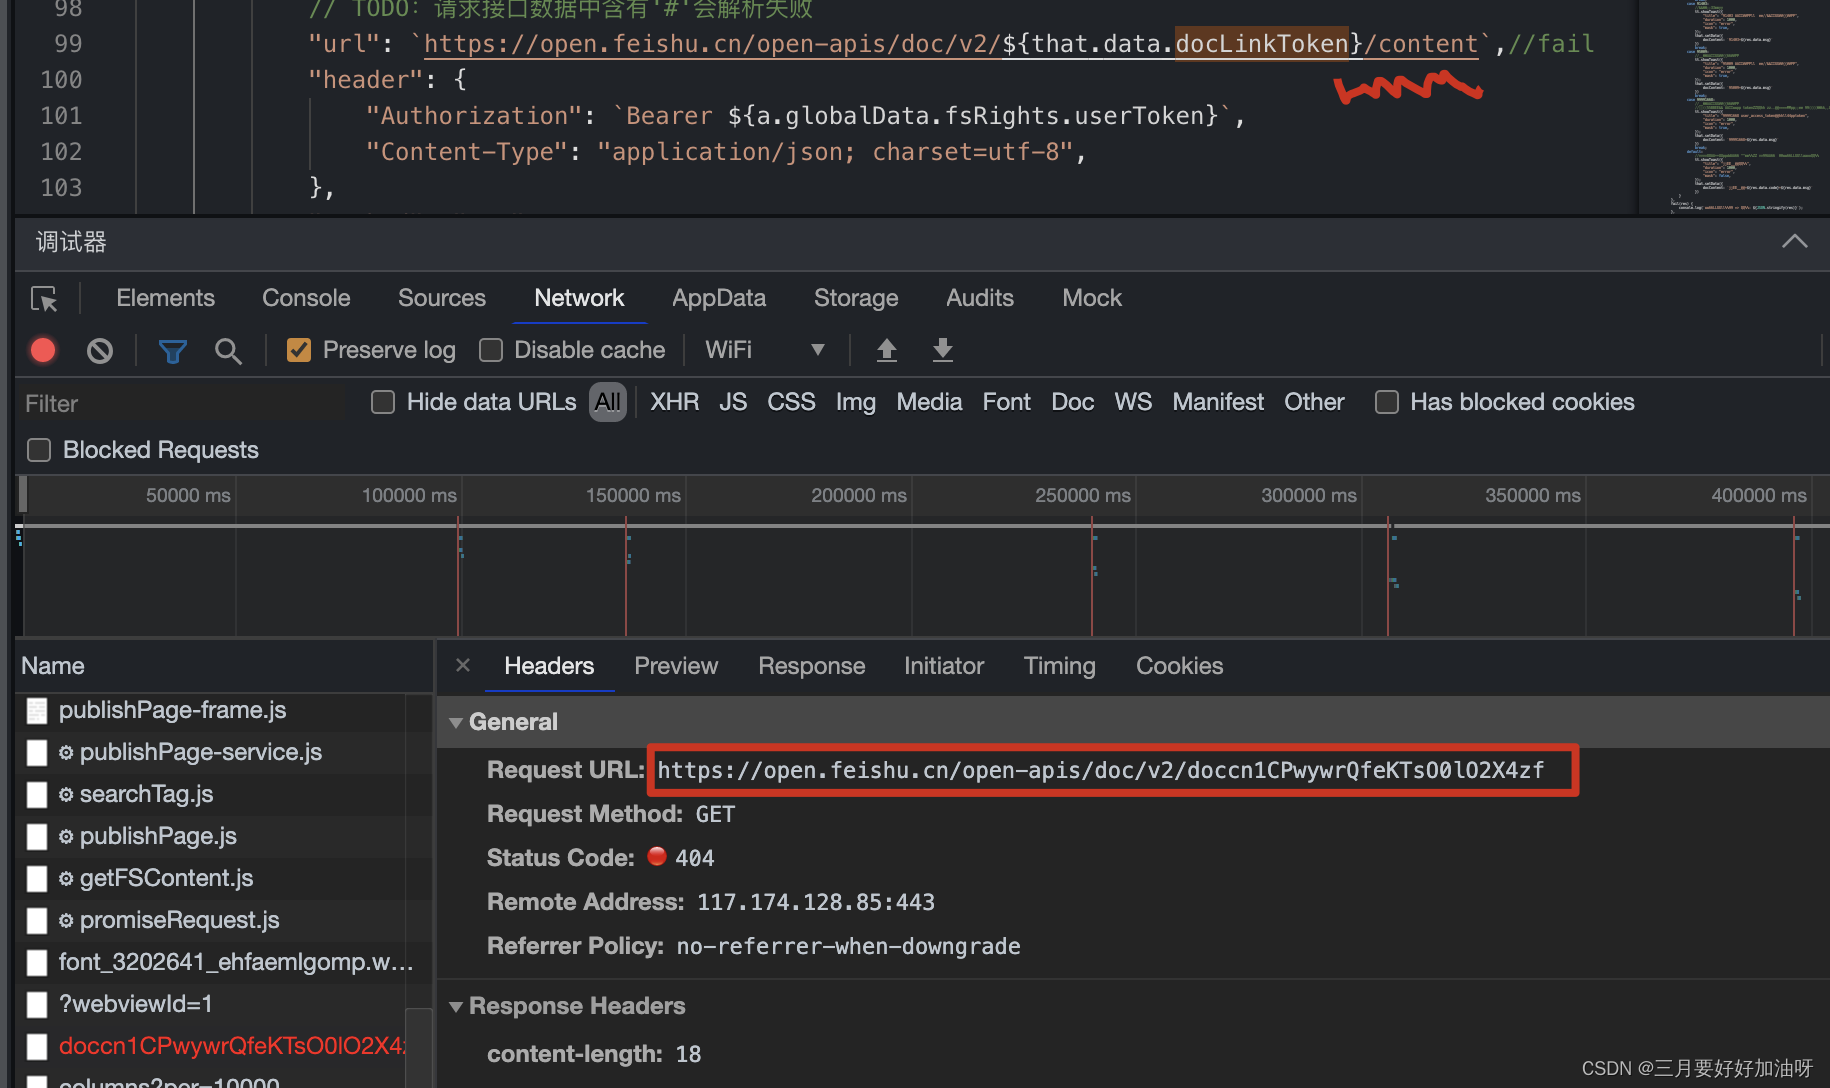Screen dimensions: 1830x1088
Task: Filter requests by Media
Action: click(929, 402)
